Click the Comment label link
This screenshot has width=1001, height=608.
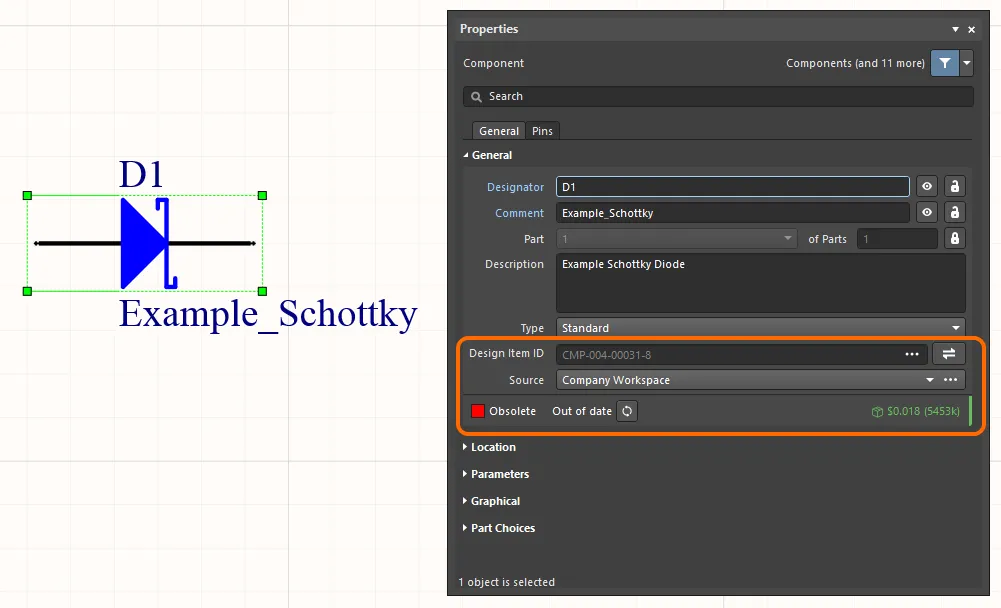(519, 213)
